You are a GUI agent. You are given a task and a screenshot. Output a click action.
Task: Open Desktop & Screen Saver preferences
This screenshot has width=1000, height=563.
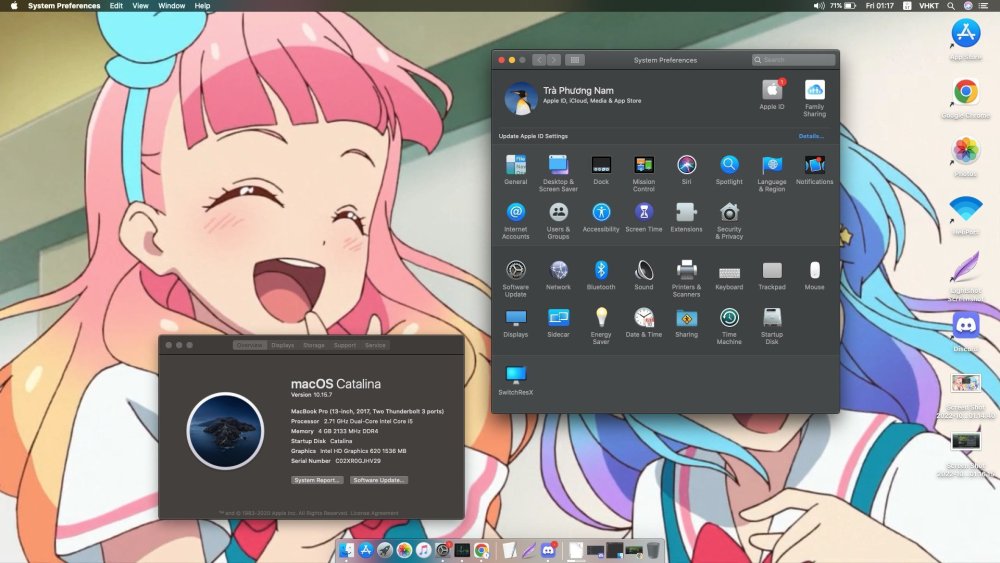(x=558, y=173)
